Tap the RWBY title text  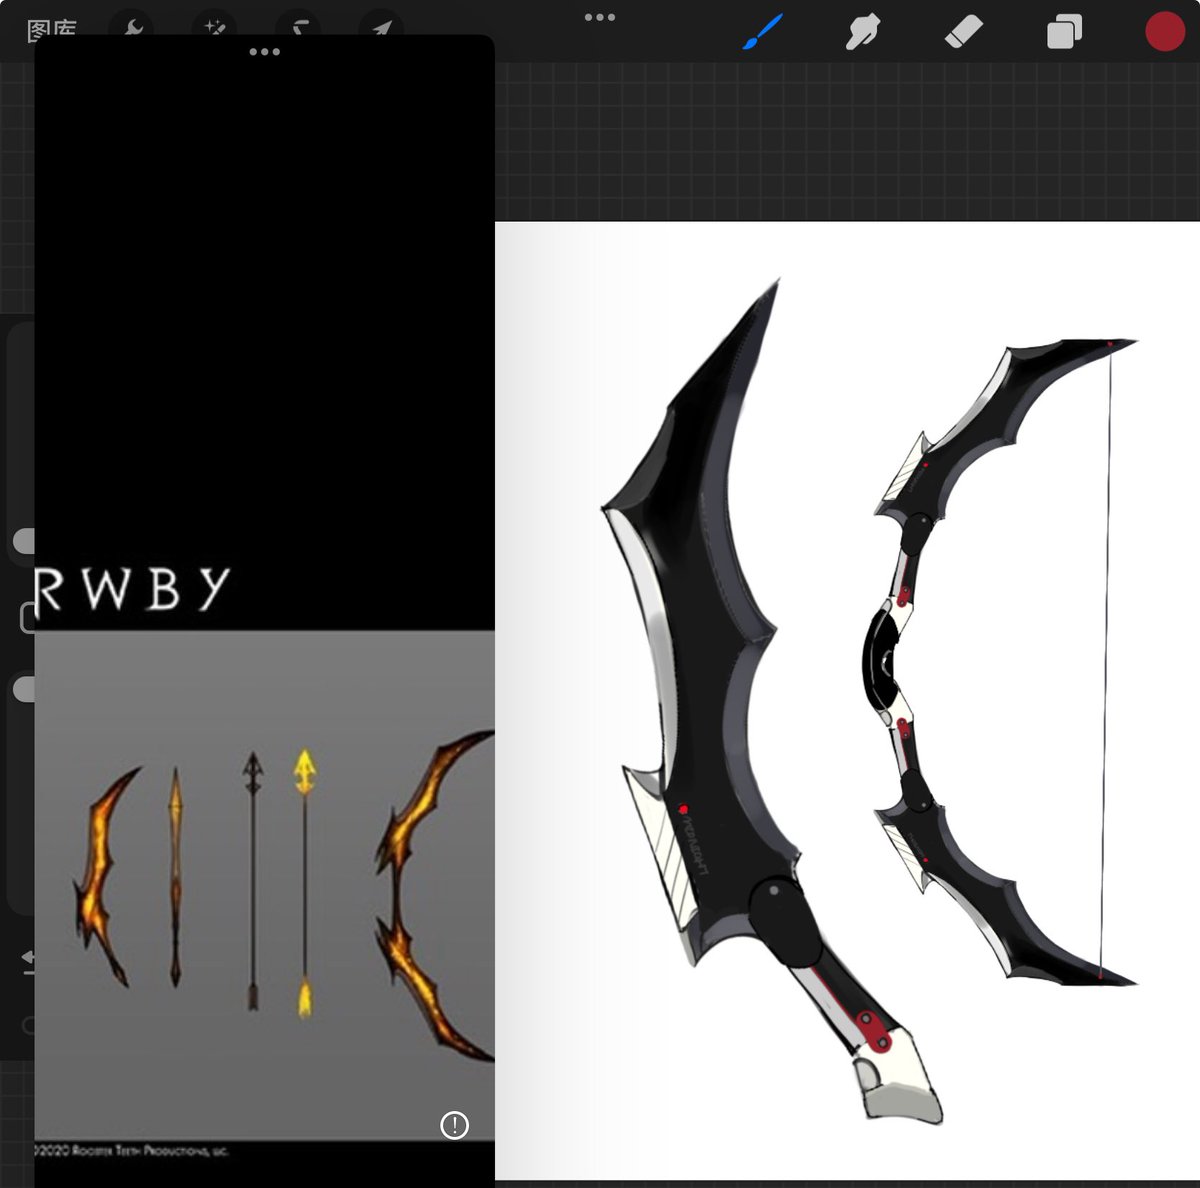click(x=132, y=590)
